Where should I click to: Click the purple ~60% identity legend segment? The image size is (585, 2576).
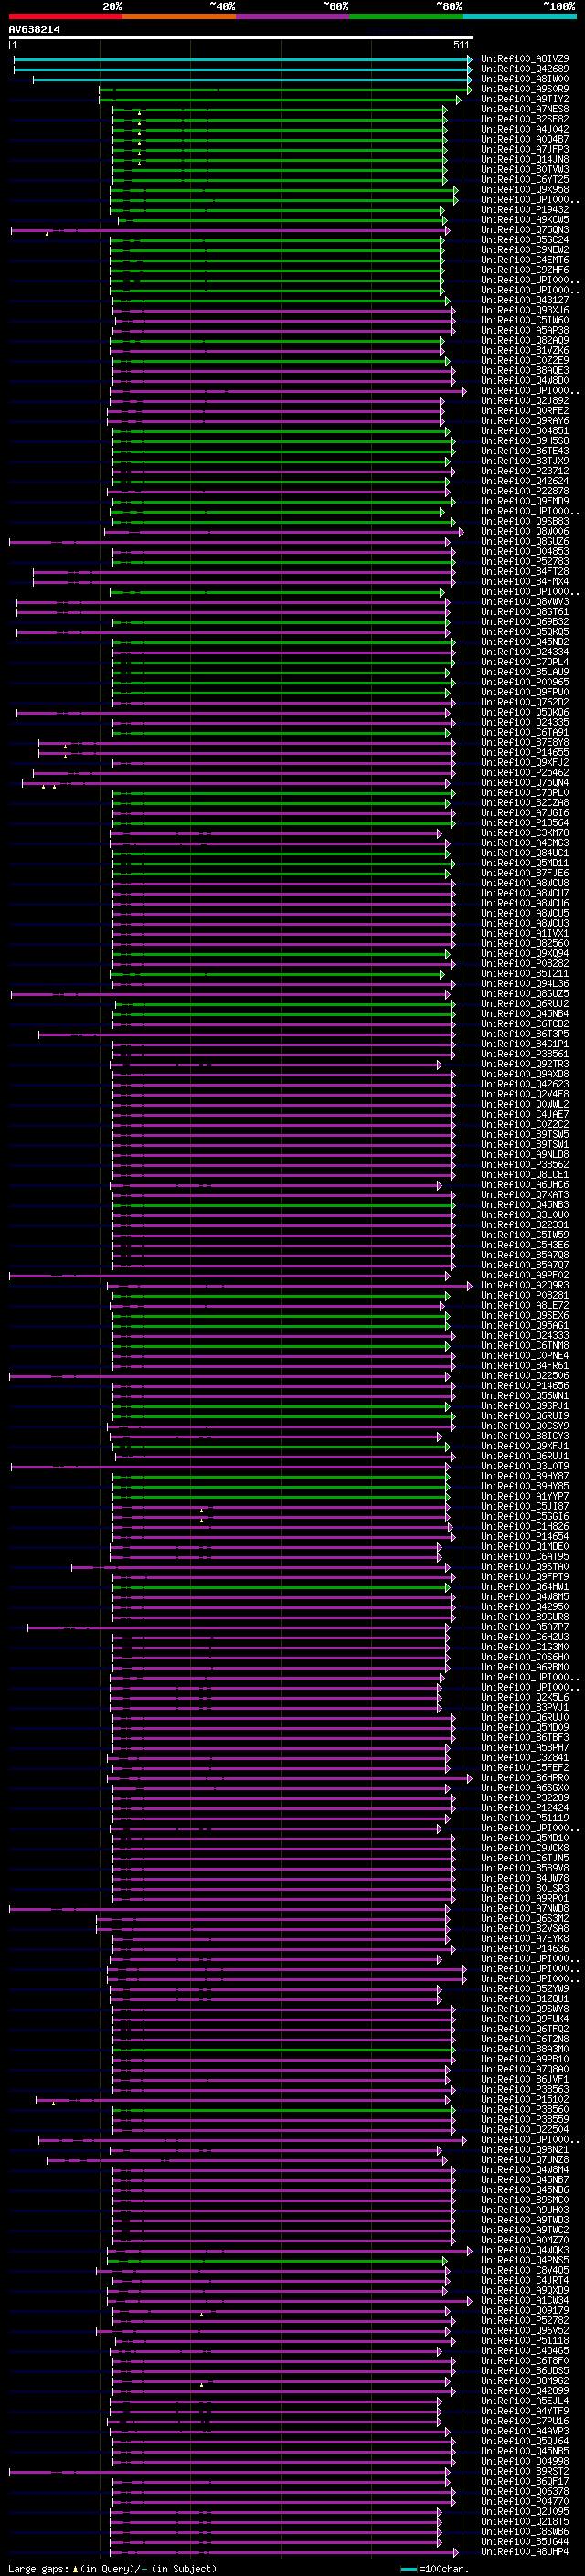pos(292,16)
